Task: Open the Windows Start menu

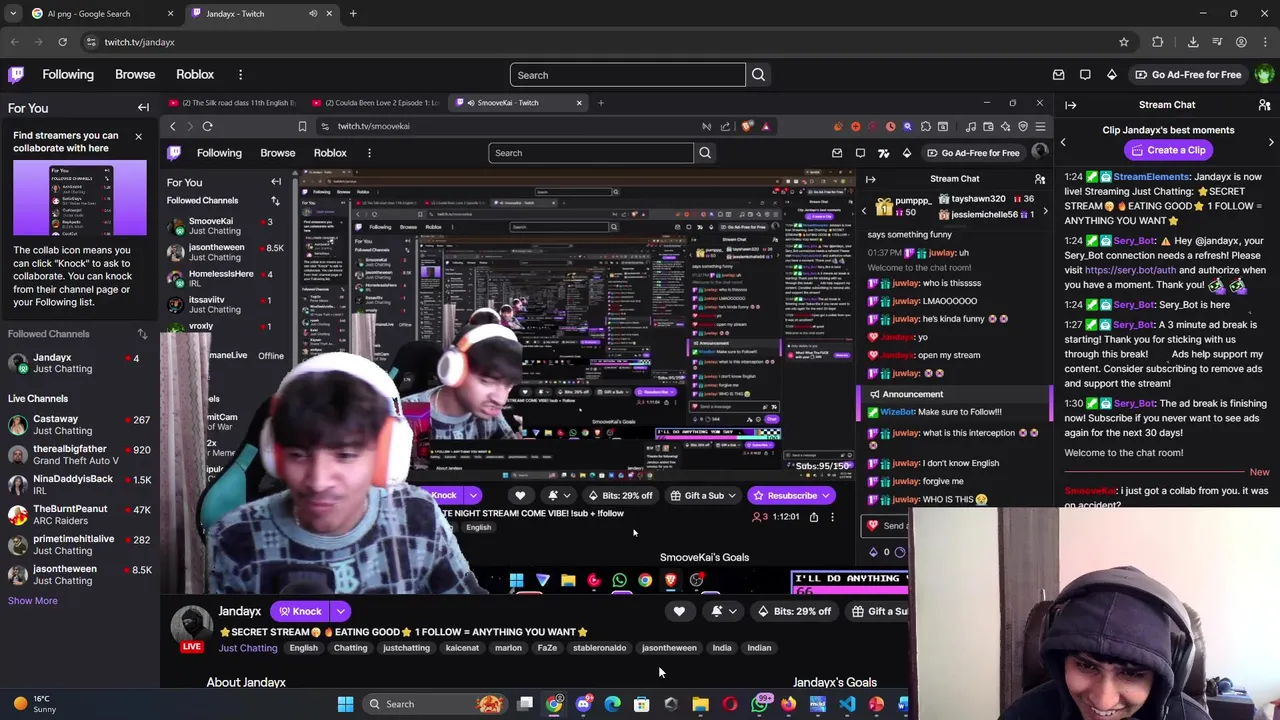Action: (x=345, y=704)
